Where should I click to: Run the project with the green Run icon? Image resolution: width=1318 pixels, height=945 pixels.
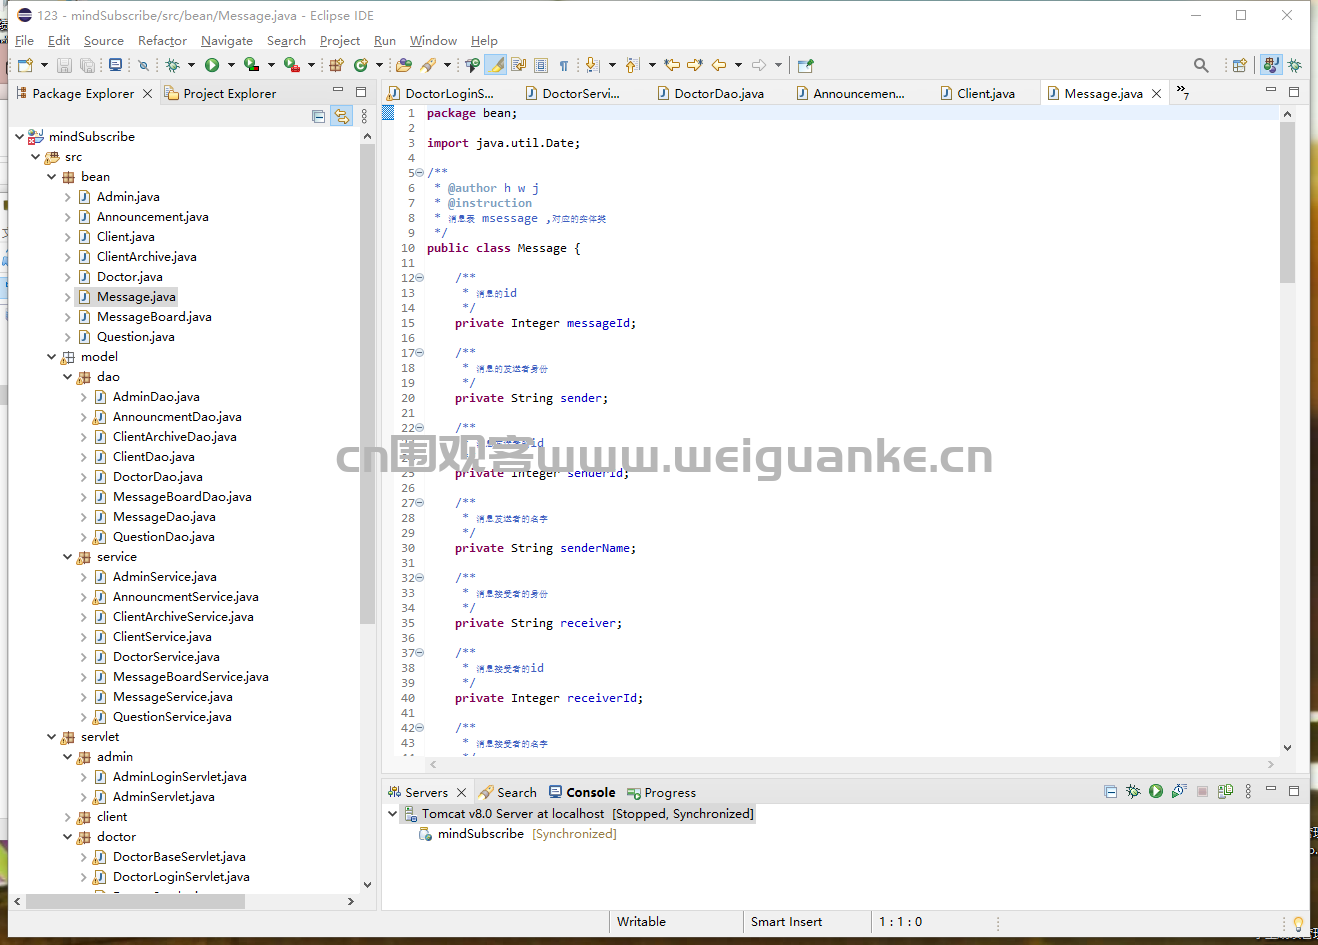[x=212, y=65]
